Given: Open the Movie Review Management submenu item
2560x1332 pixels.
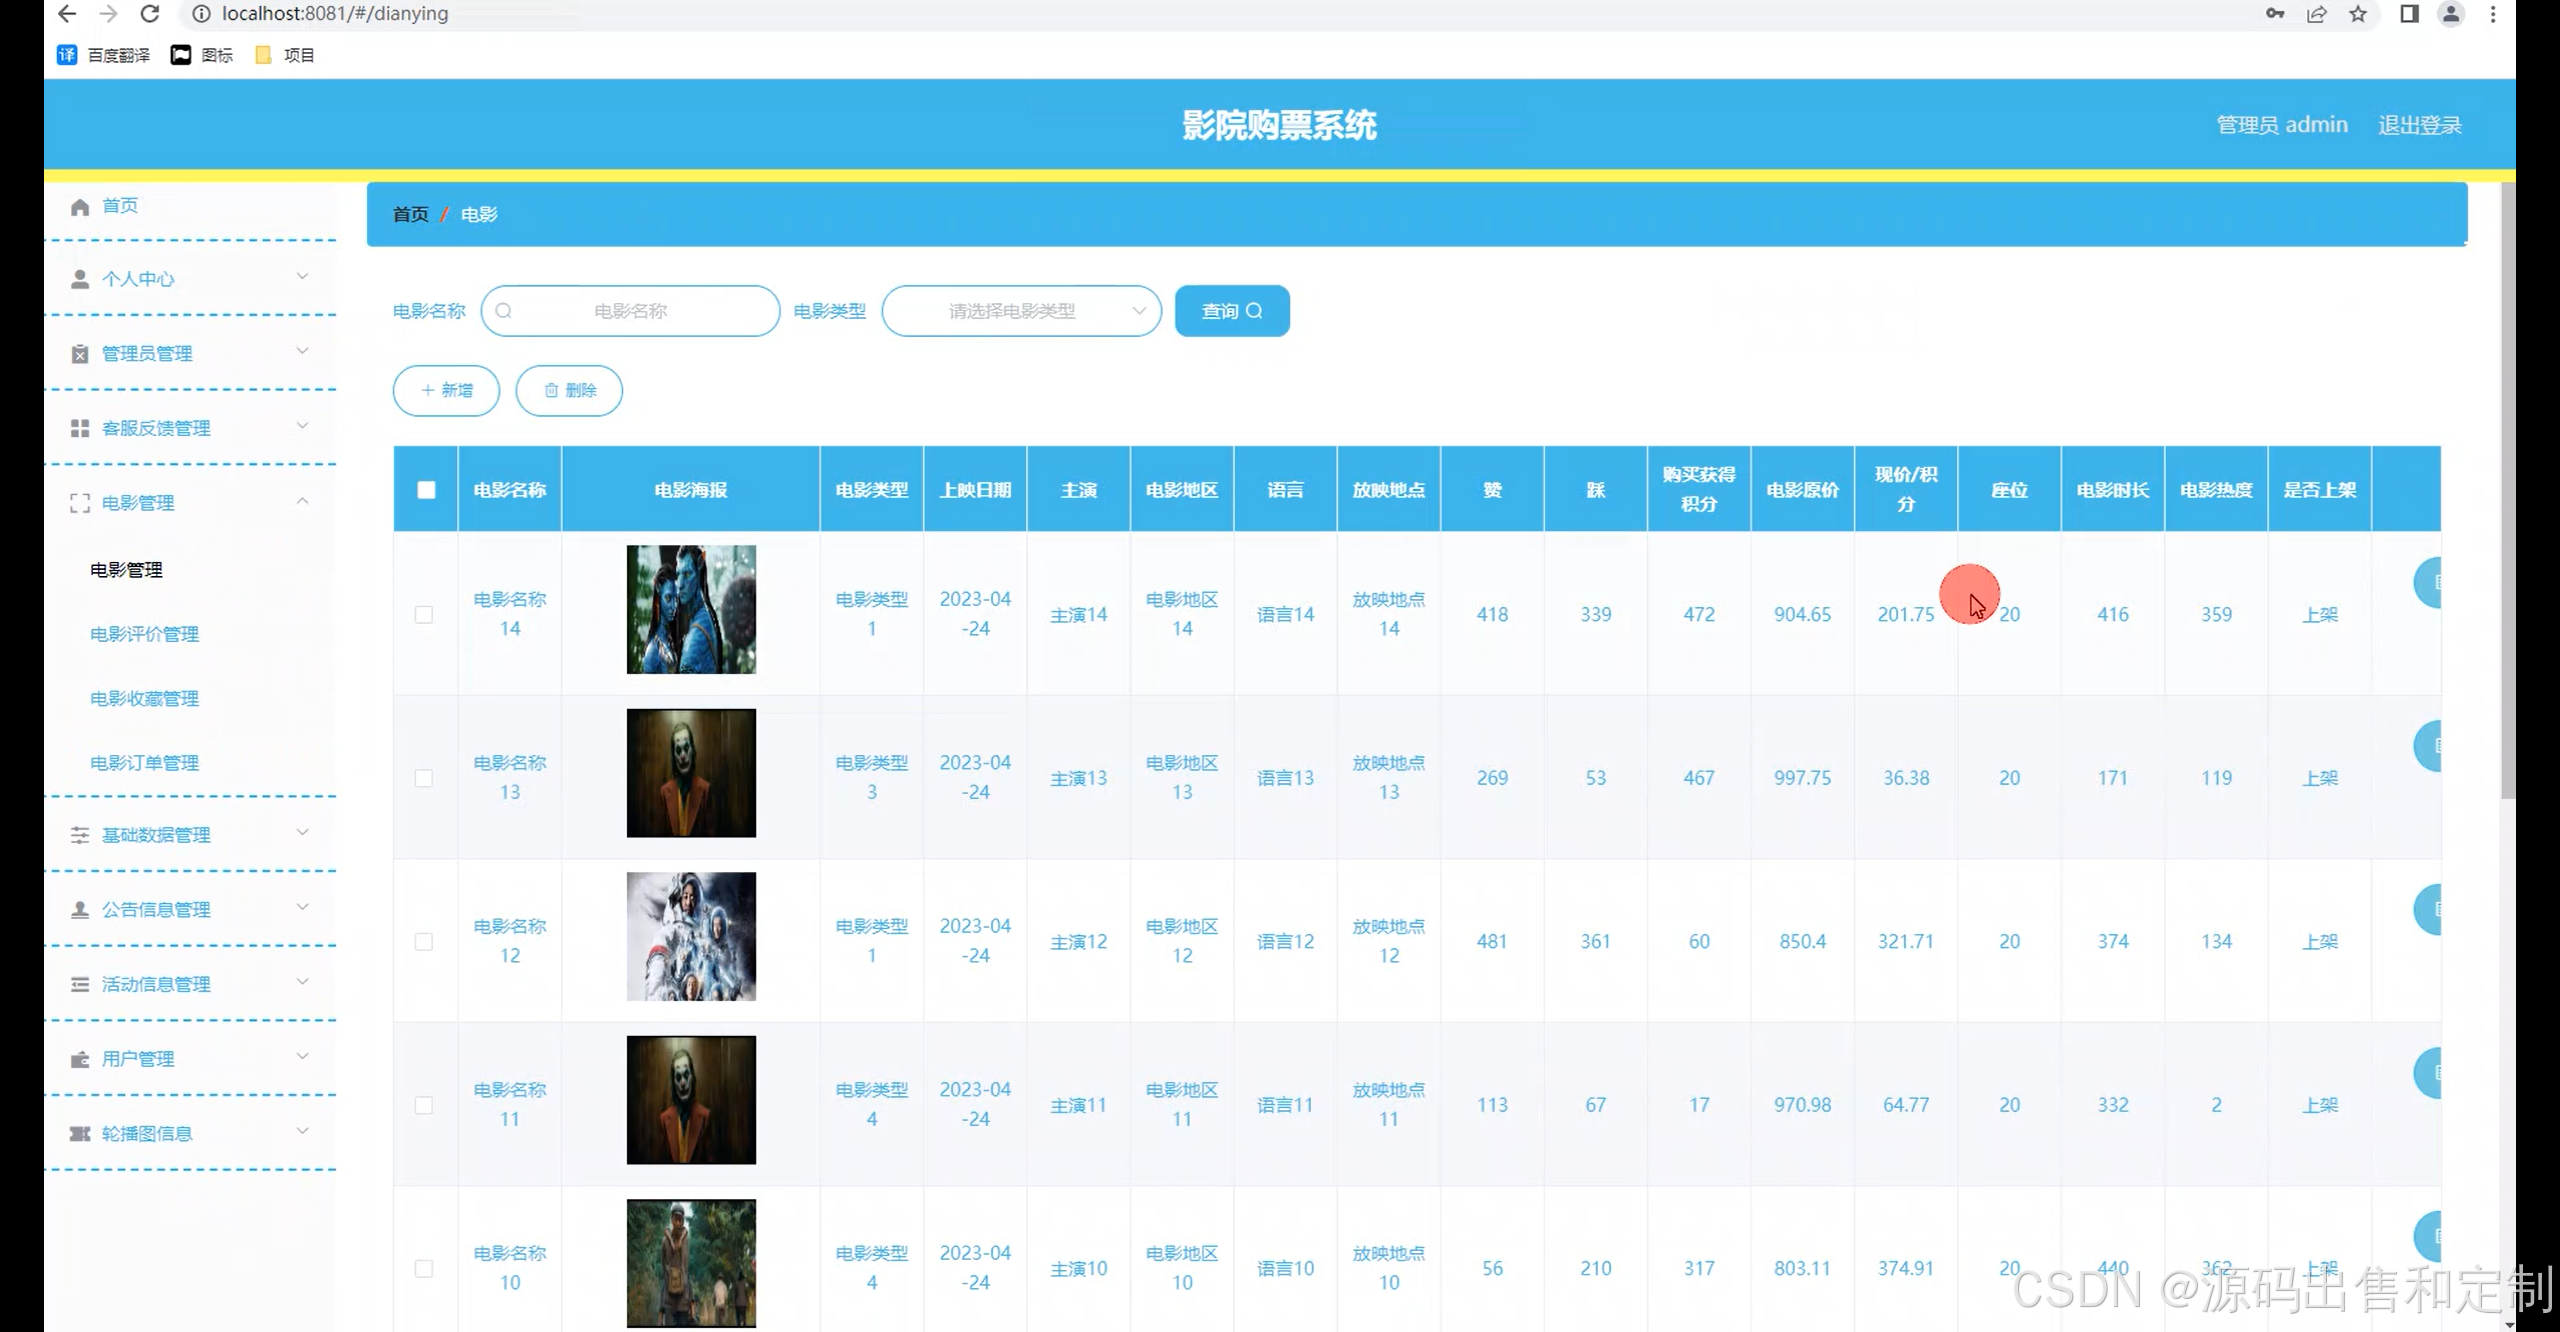Looking at the screenshot, I should coord(144,634).
